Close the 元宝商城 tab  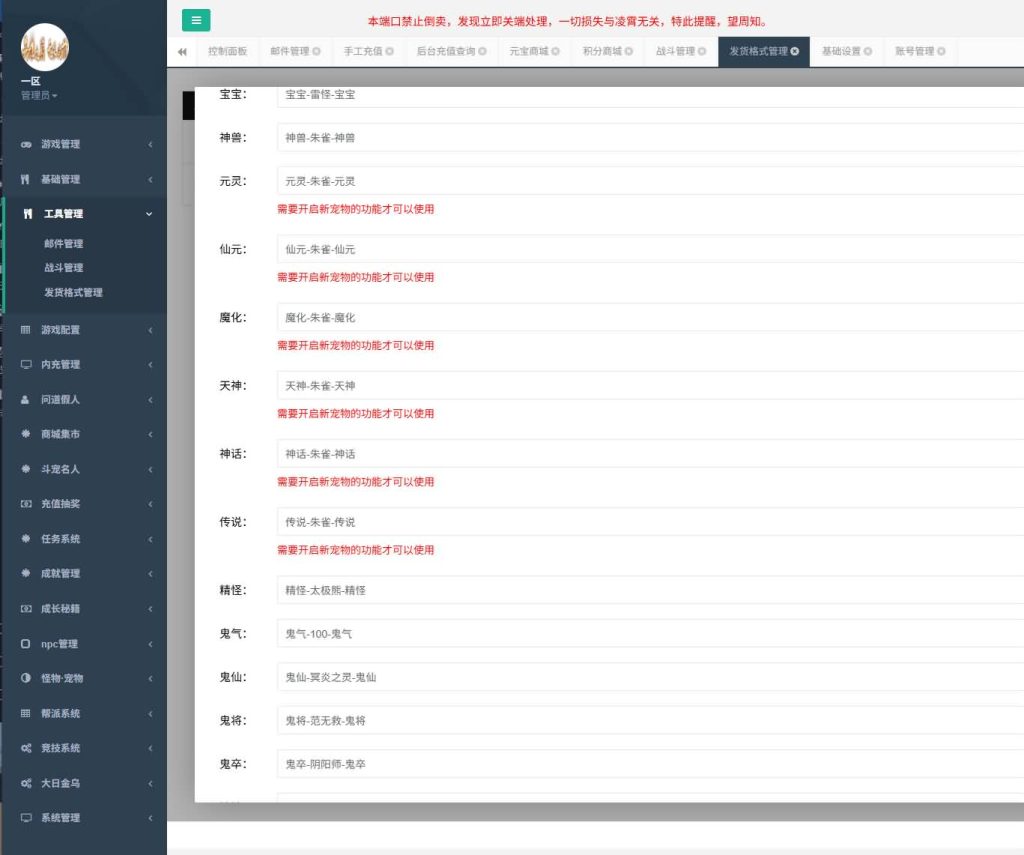pos(556,51)
